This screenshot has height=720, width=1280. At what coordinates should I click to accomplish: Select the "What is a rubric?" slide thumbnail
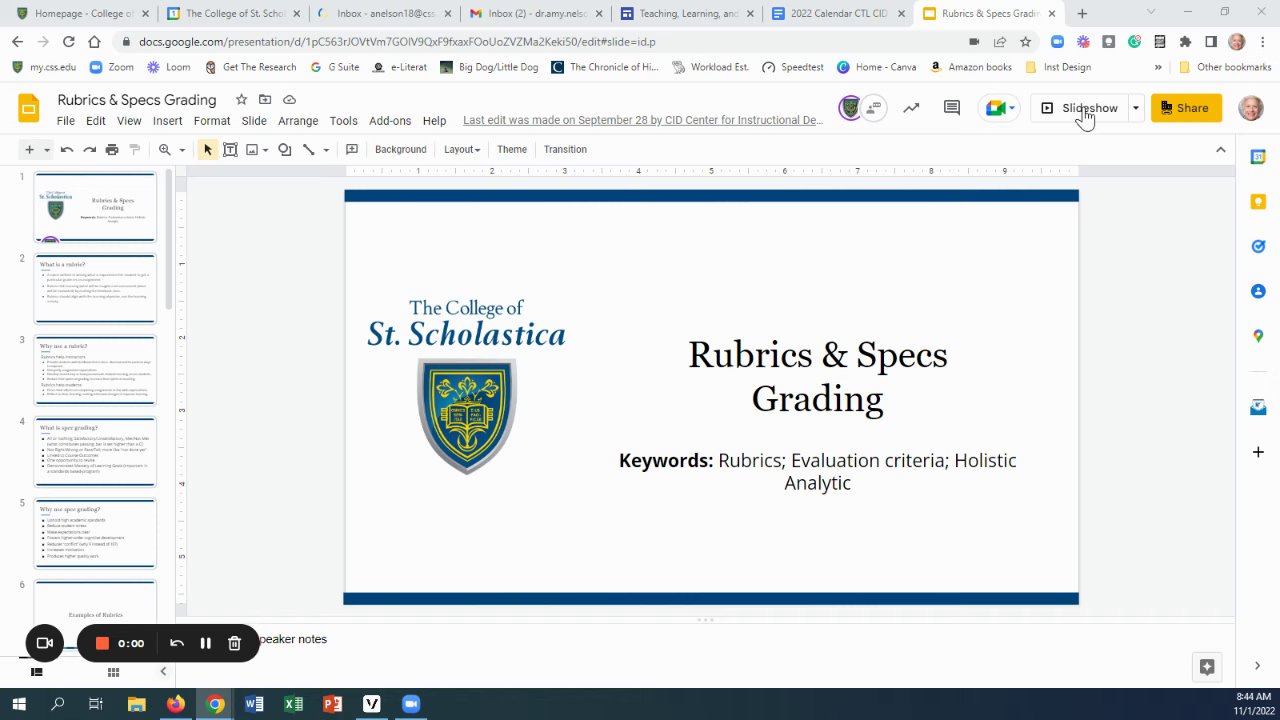(x=96, y=288)
